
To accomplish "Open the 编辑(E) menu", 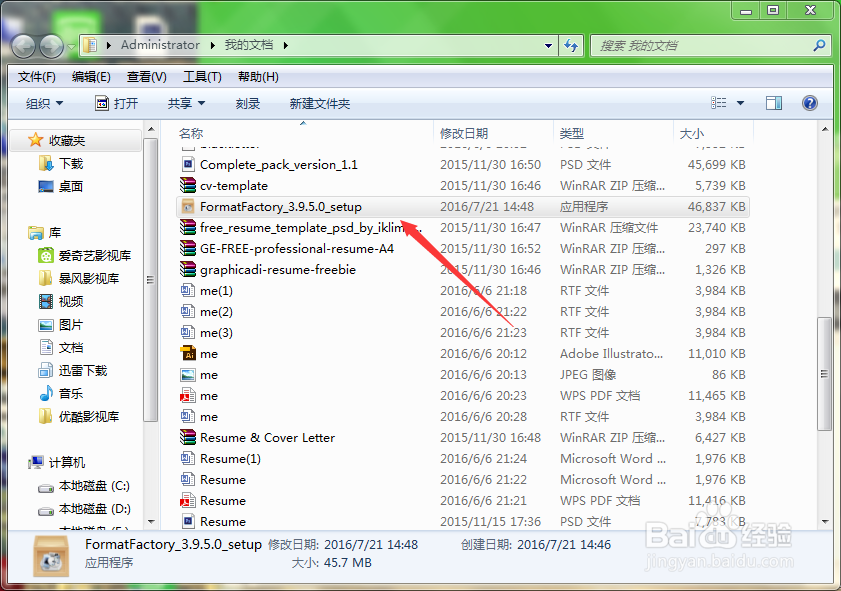I will [x=91, y=77].
